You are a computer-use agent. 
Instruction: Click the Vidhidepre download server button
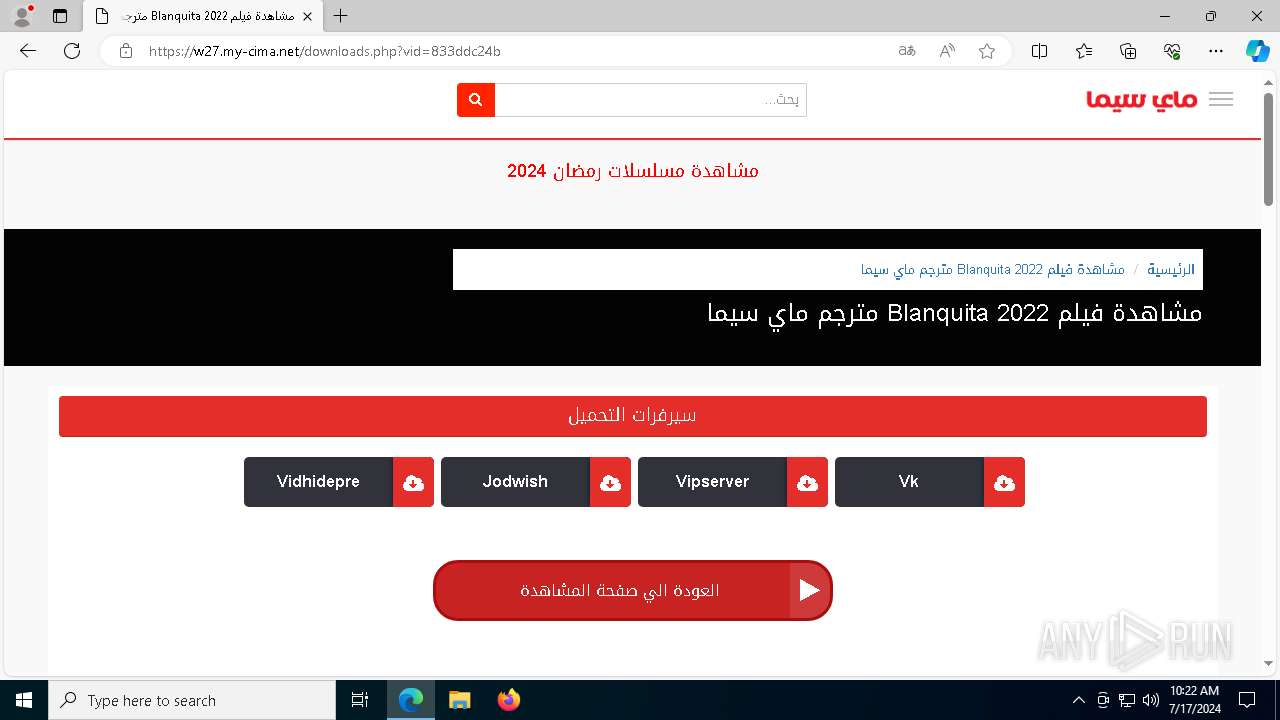pyautogui.click(x=339, y=482)
